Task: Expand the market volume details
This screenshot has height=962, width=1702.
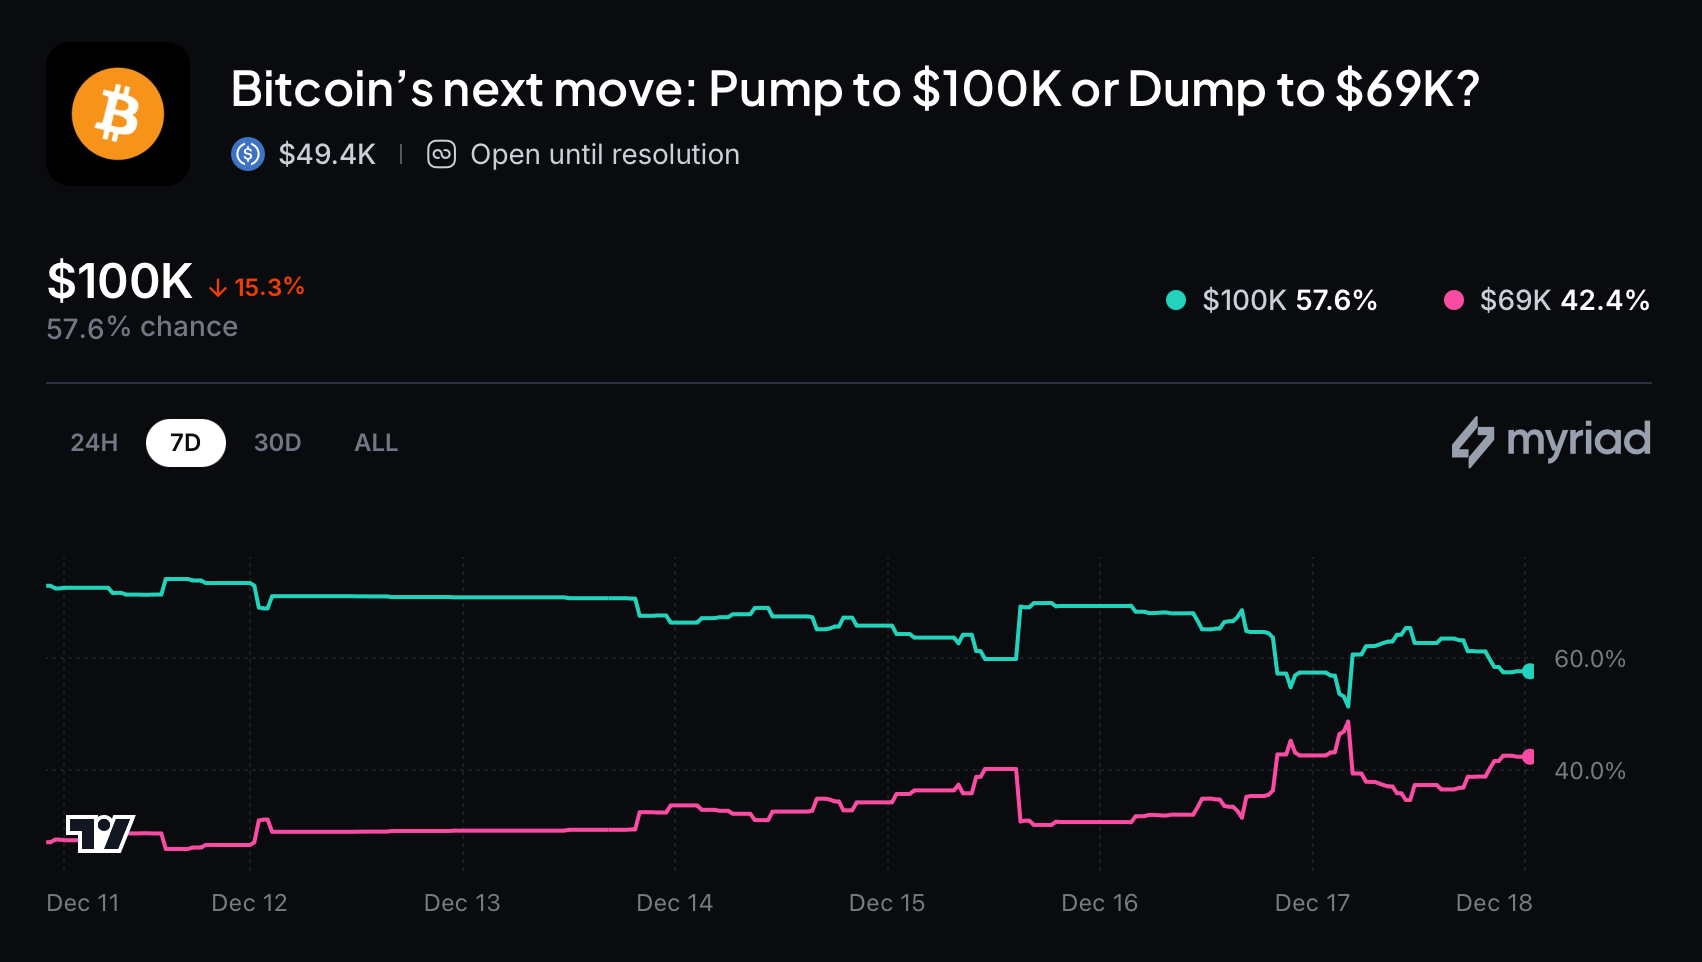Action: pos(327,154)
